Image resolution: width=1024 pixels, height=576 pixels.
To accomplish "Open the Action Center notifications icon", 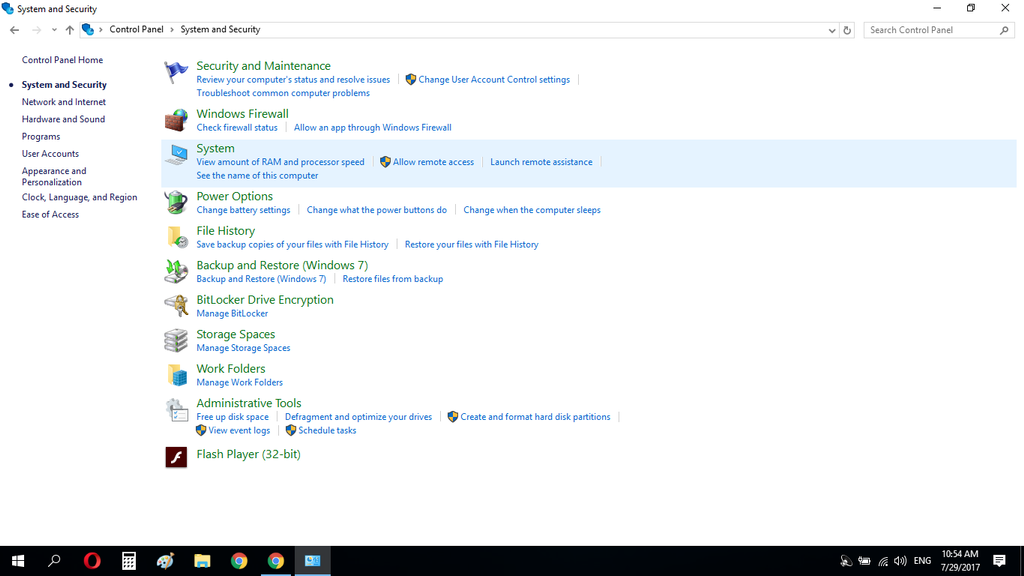I will coord(999,561).
